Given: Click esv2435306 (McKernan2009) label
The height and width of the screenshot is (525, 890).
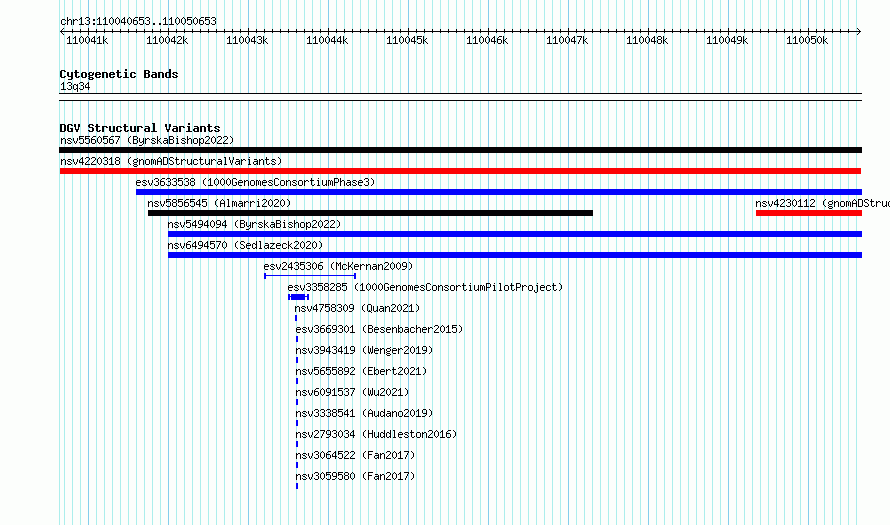Looking at the screenshot, I should [x=338, y=266].
